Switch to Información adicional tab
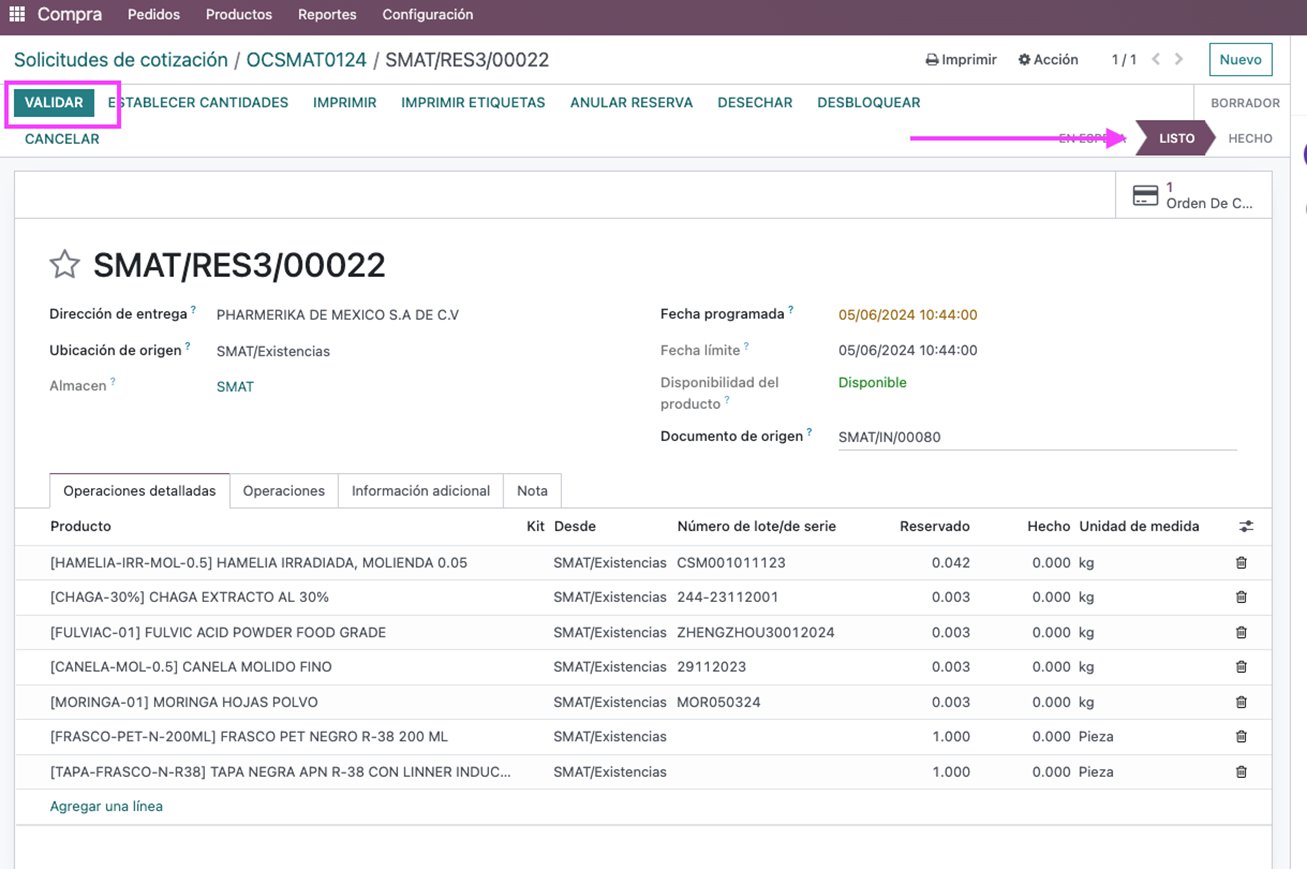This screenshot has width=1307, height=869. pyautogui.click(x=421, y=491)
